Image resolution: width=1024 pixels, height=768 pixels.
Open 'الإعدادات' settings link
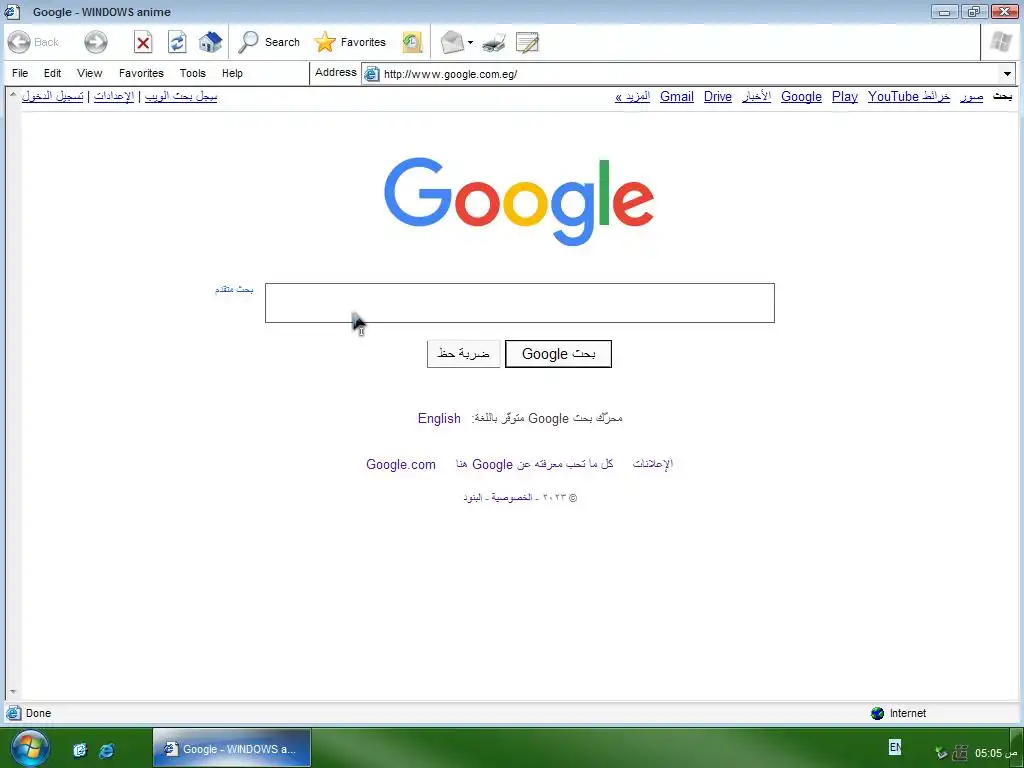pos(114,97)
